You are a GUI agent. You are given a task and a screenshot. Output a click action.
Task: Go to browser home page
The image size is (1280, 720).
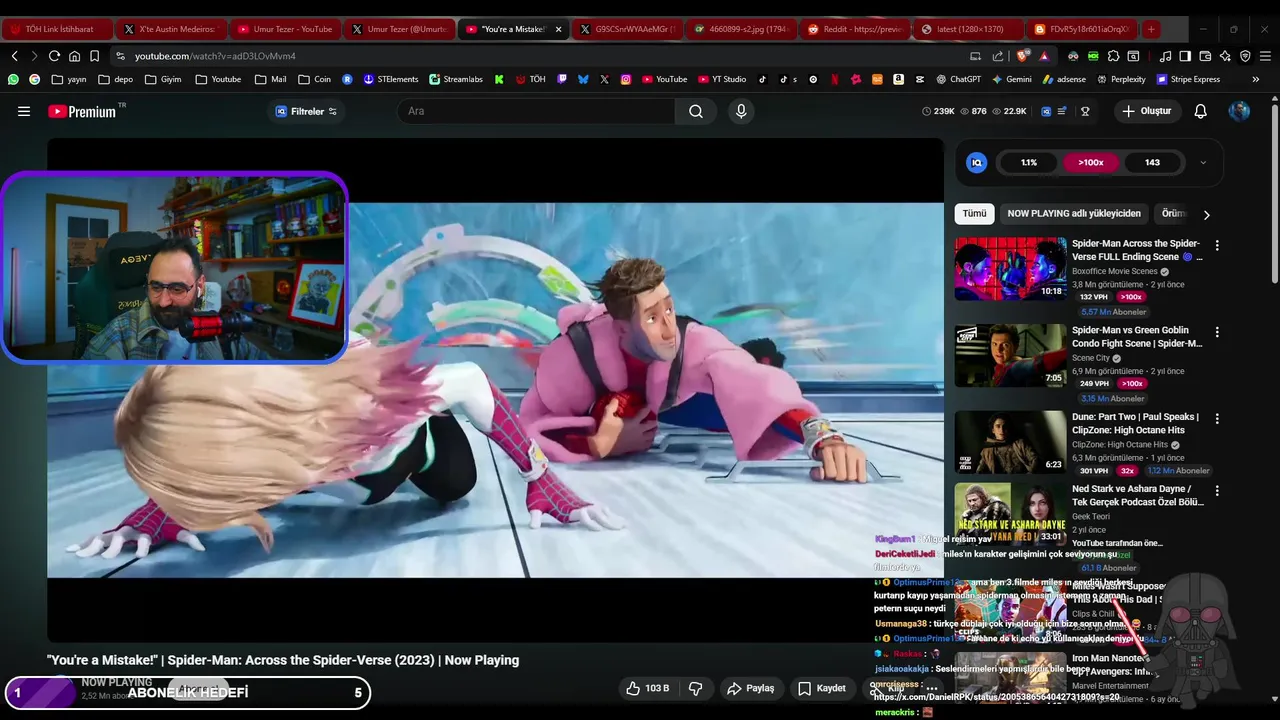pyautogui.click(x=74, y=56)
